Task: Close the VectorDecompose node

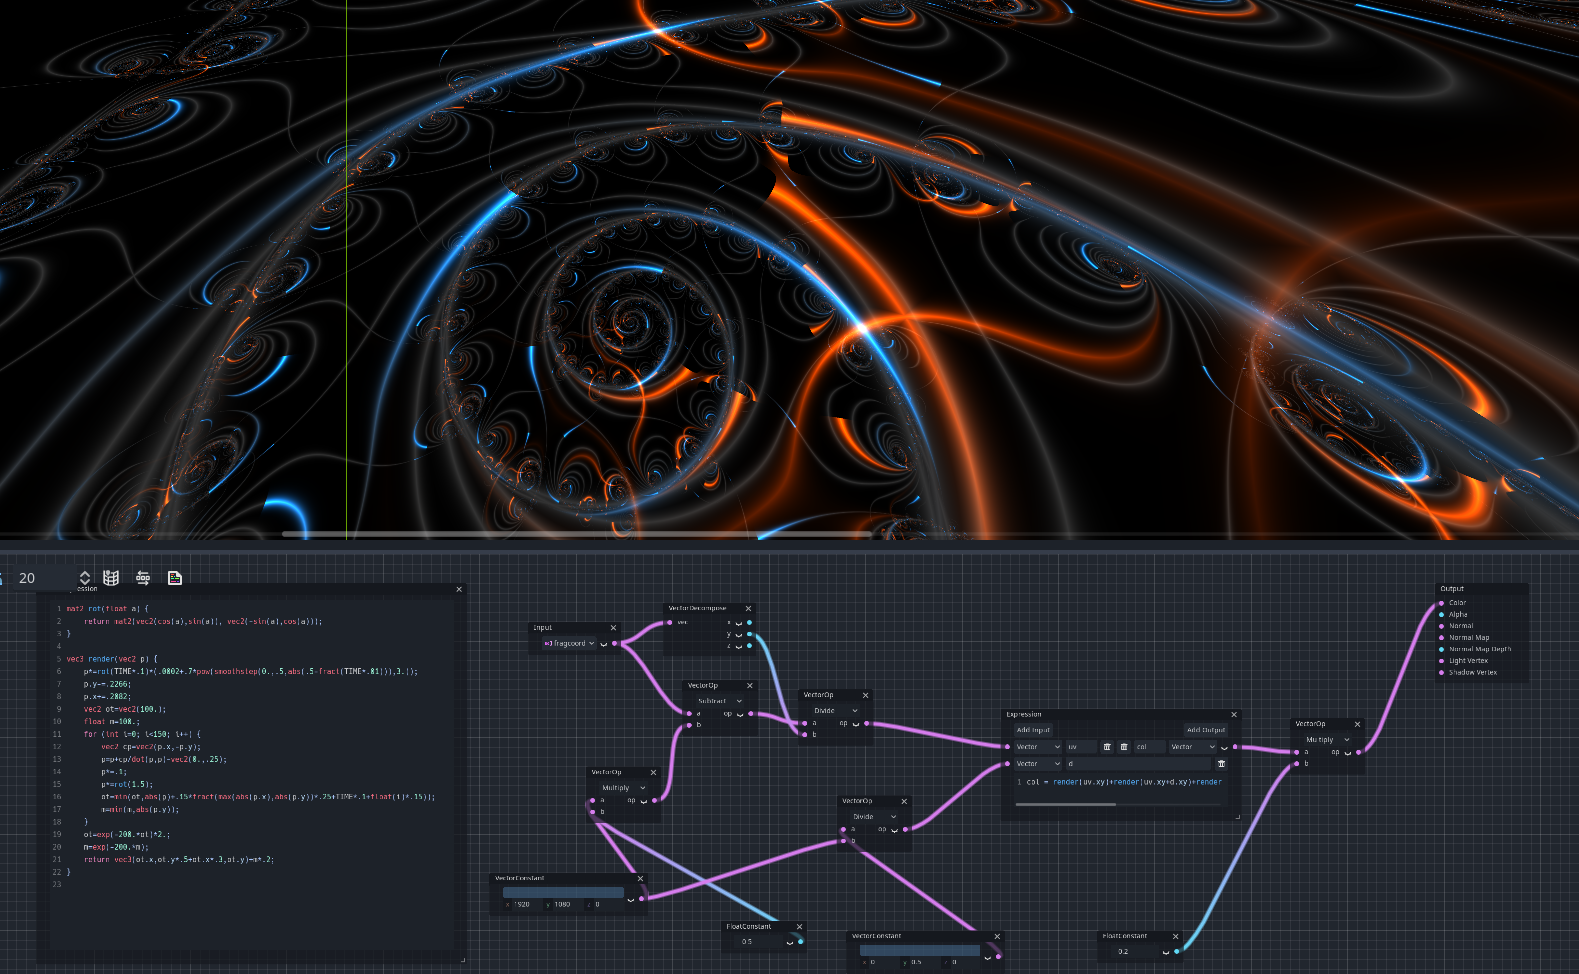Action: [x=748, y=608]
